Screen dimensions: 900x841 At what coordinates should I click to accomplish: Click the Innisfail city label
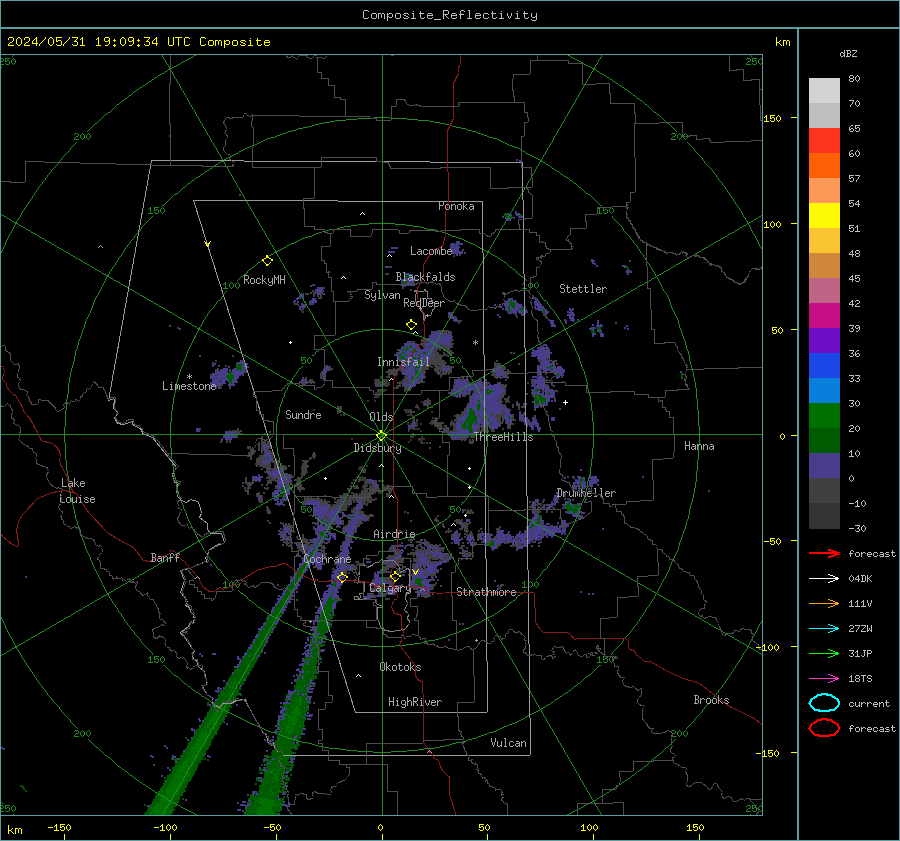point(403,362)
